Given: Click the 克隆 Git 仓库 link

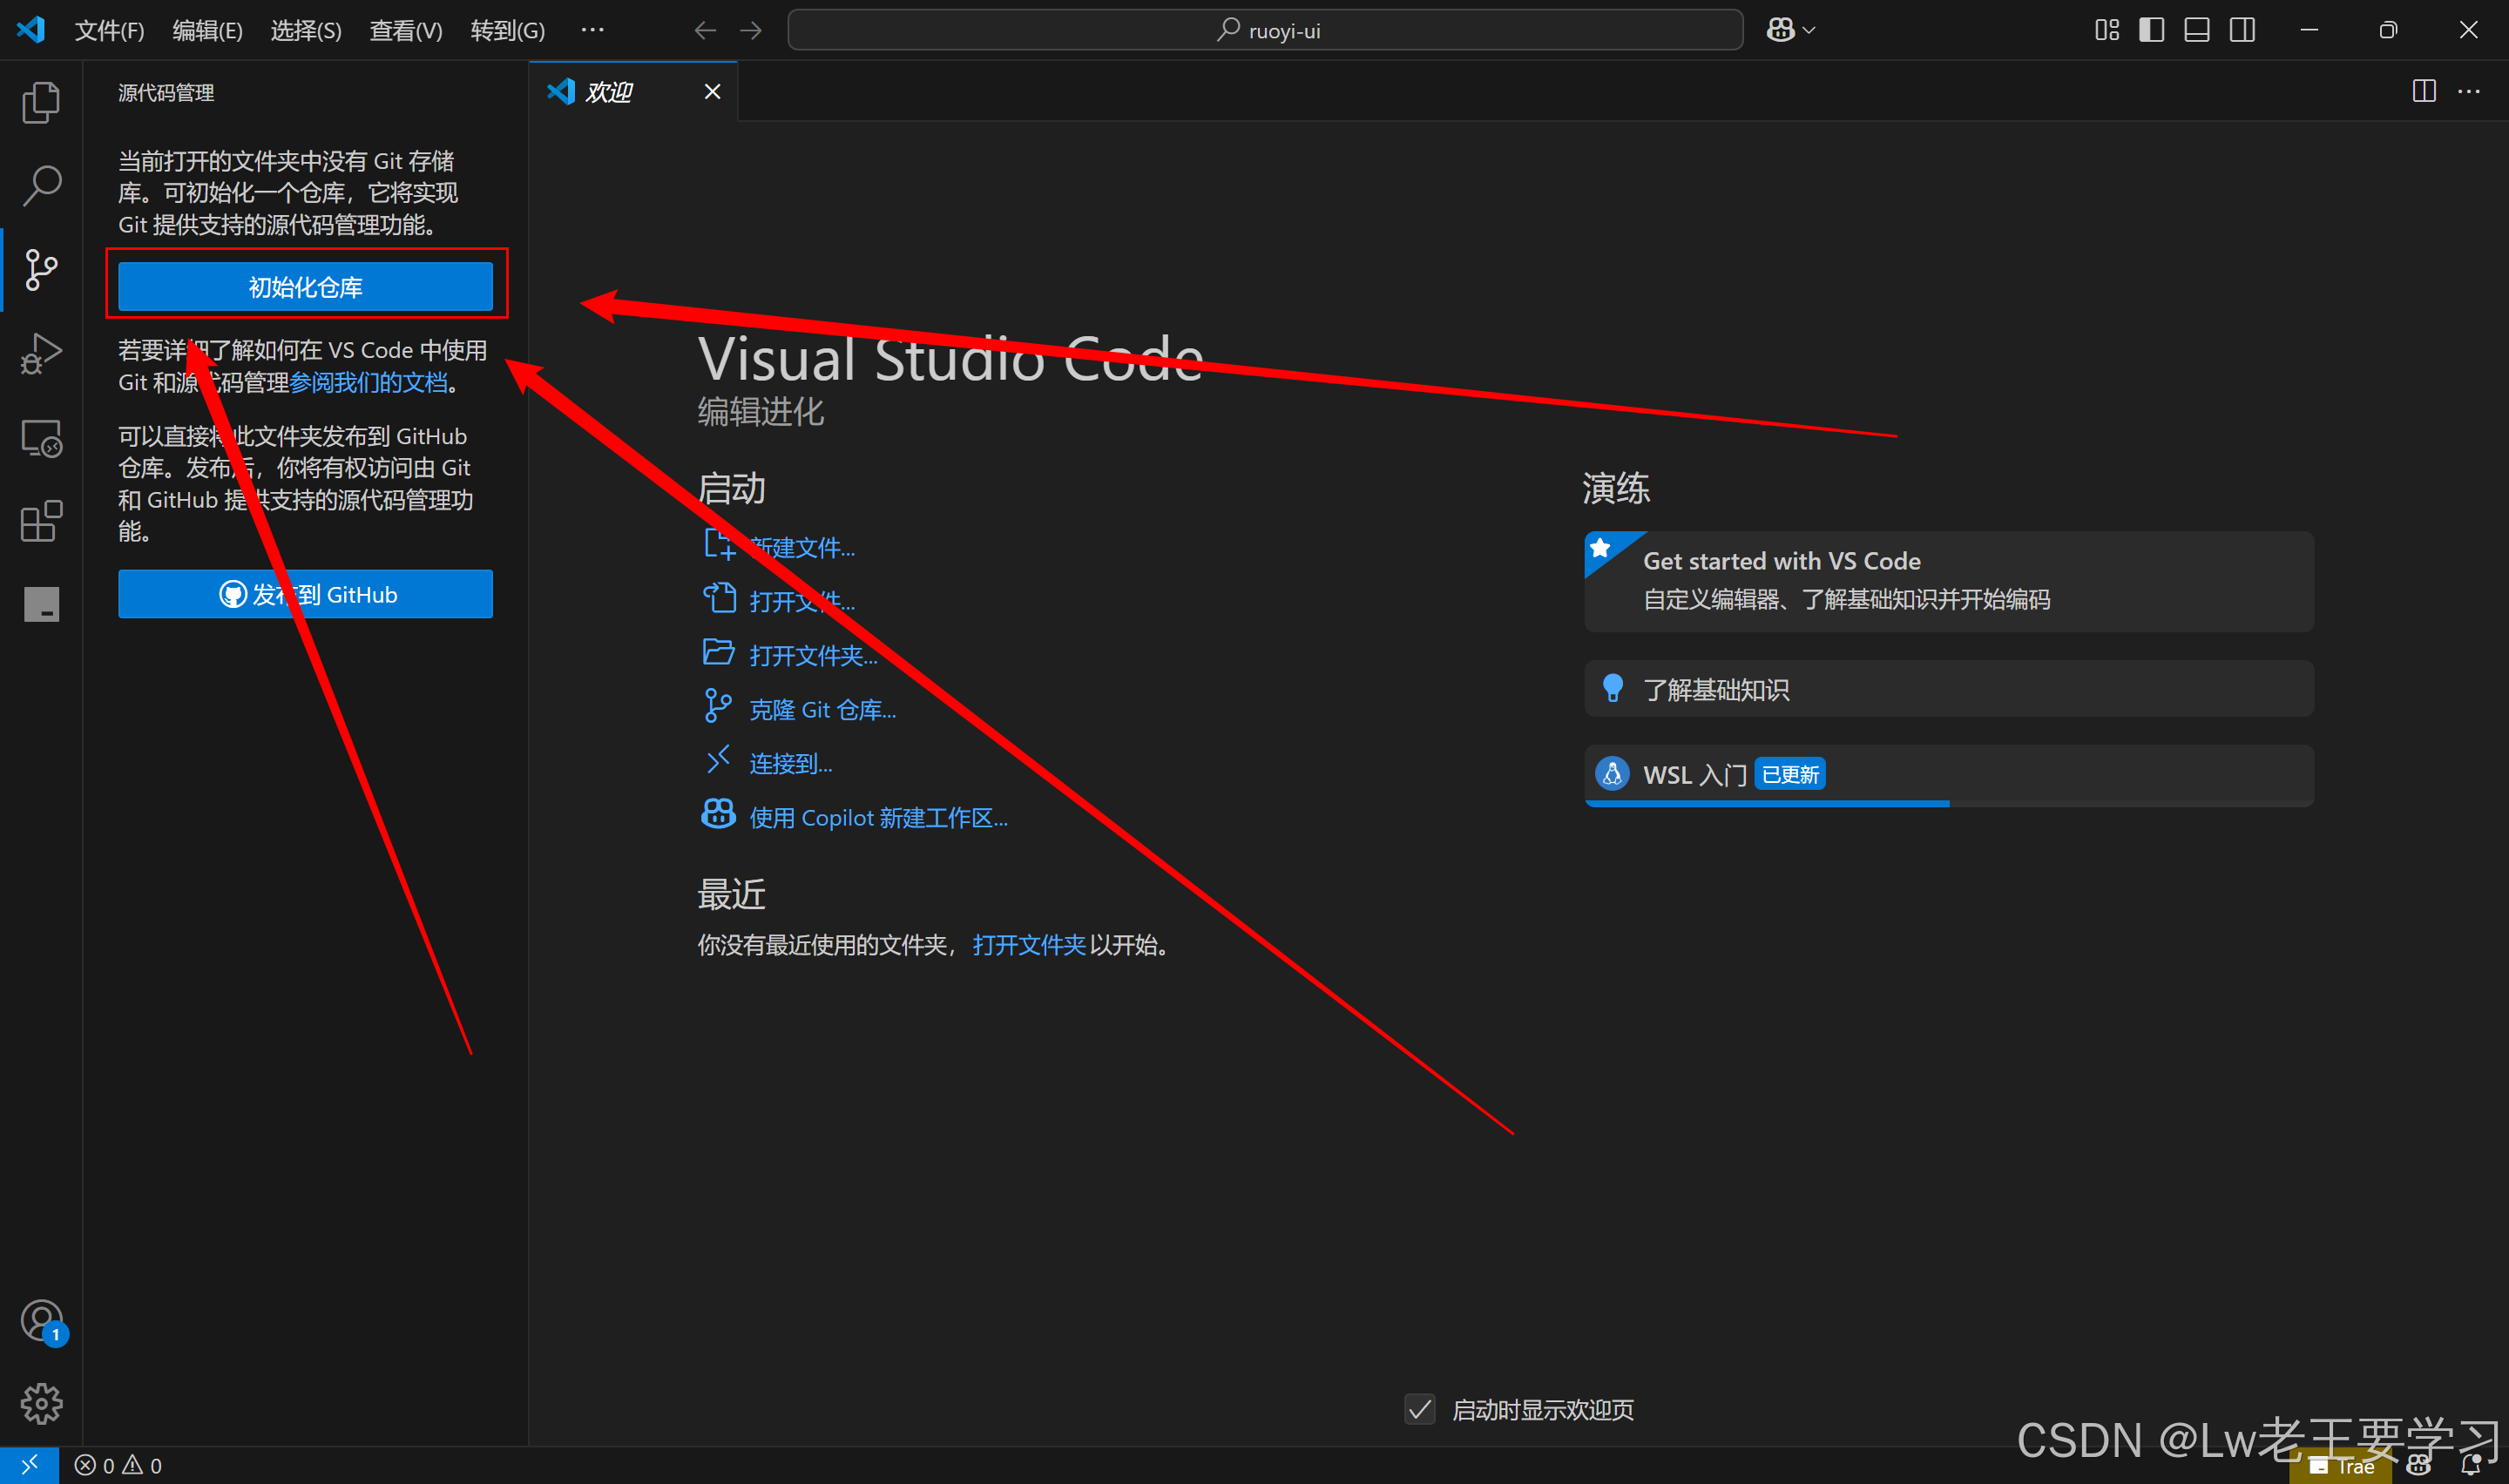Looking at the screenshot, I should click(x=822, y=709).
